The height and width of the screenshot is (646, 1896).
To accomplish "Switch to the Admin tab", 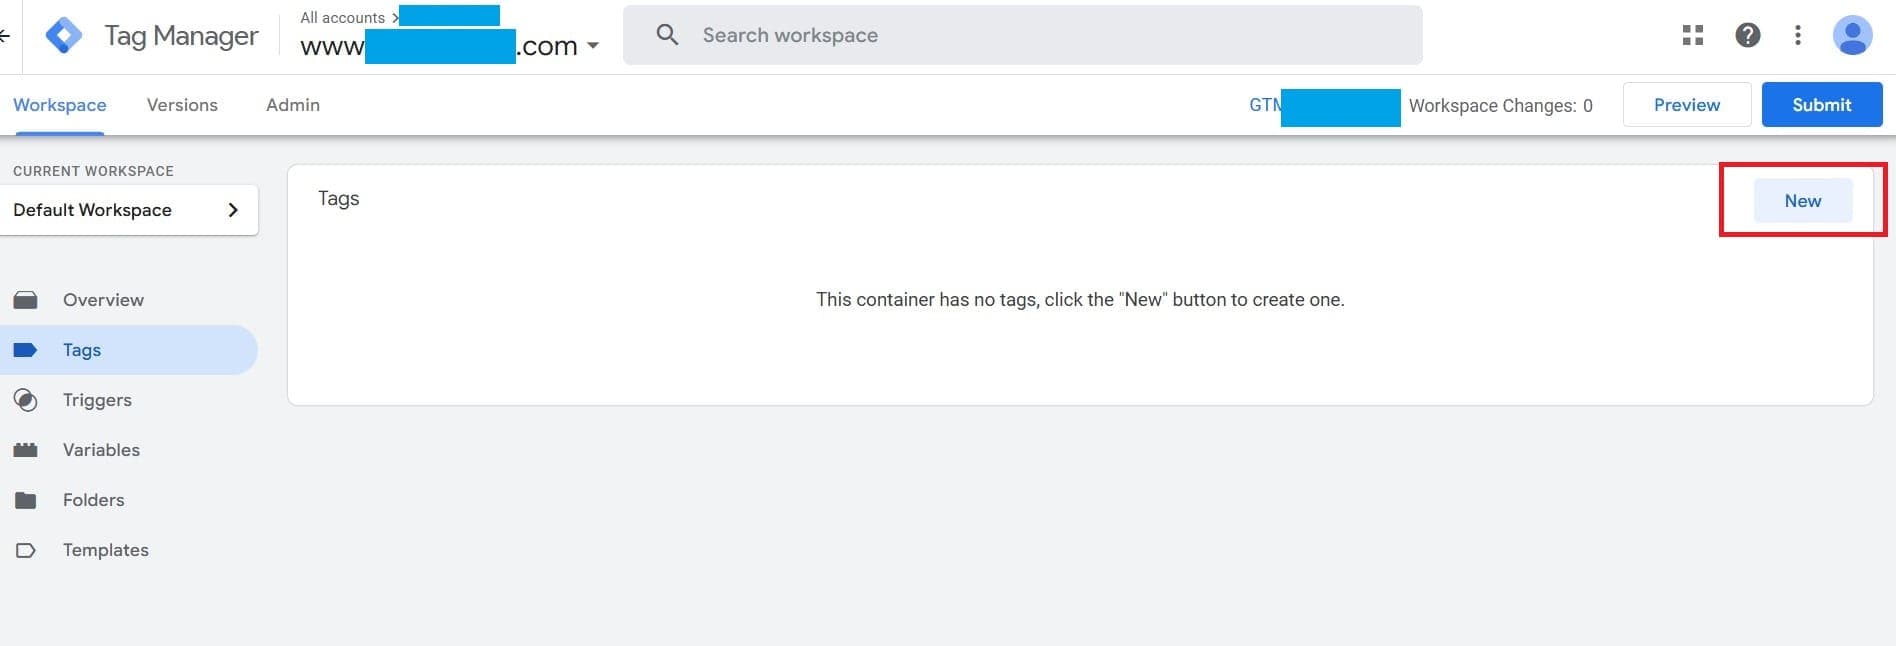I will point(293,105).
